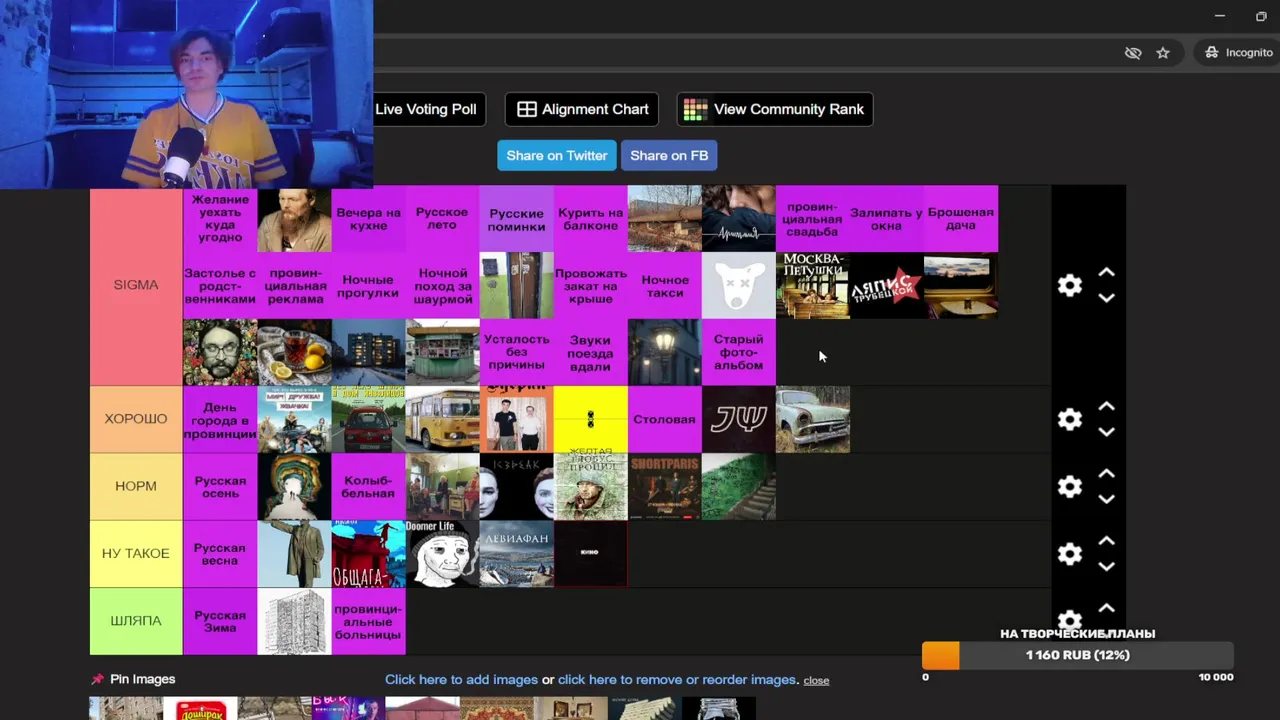Select the tea glass with lemon tile
This screenshot has width=1280, height=720.
[x=294, y=352]
